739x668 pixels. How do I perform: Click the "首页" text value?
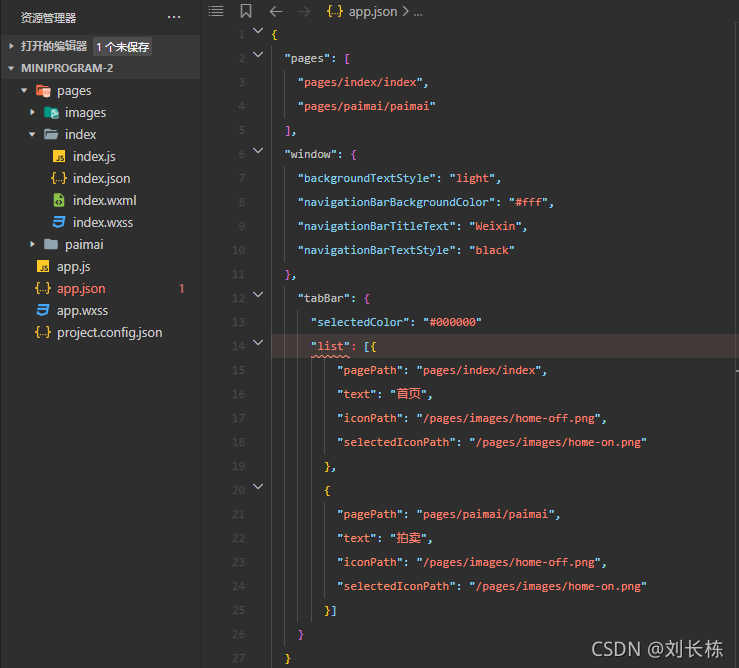pyautogui.click(x=408, y=394)
